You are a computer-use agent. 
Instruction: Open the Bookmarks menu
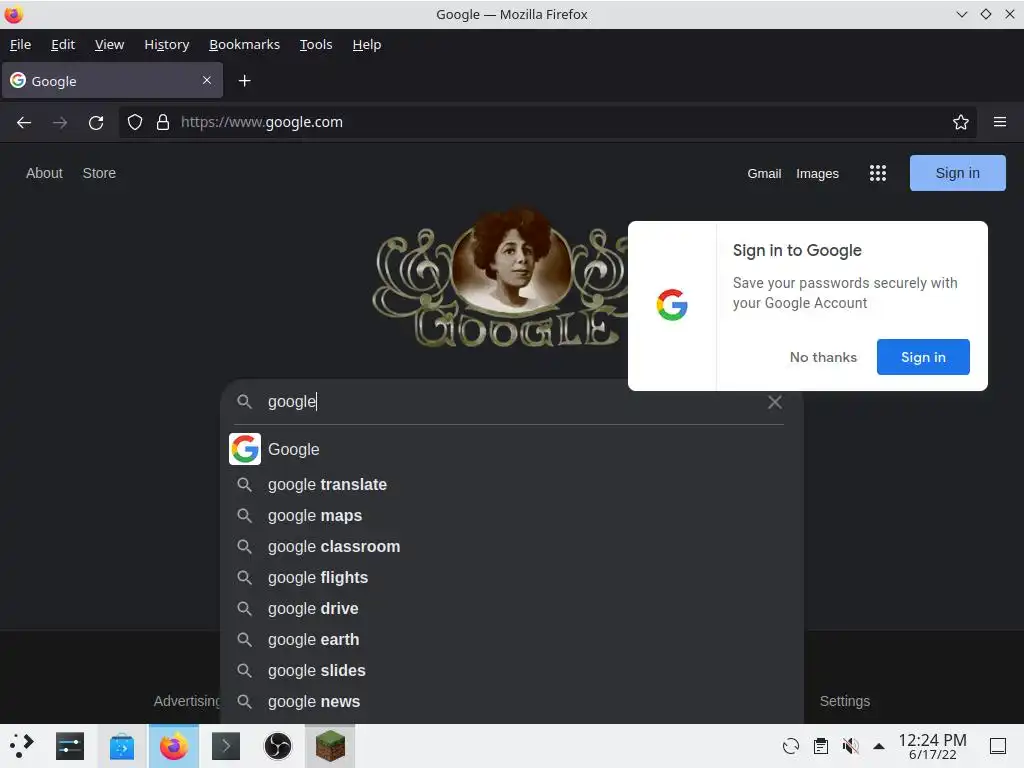click(x=244, y=44)
